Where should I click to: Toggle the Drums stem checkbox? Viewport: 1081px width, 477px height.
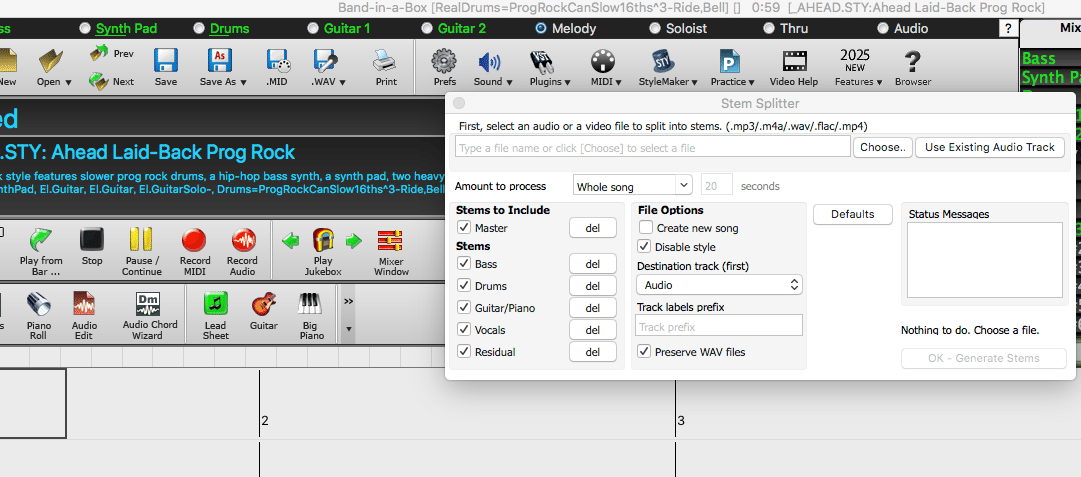[463, 285]
